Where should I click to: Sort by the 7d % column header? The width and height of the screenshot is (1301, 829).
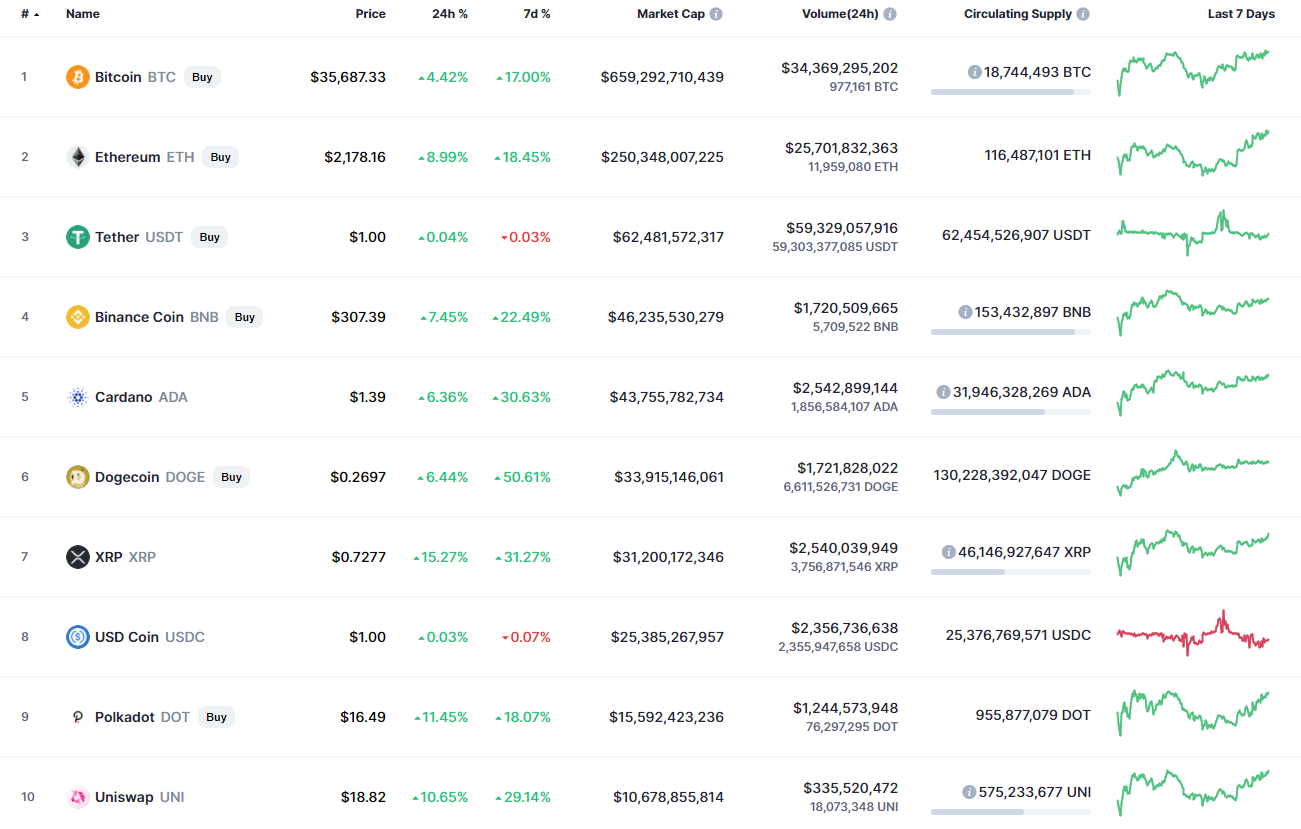pos(537,14)
